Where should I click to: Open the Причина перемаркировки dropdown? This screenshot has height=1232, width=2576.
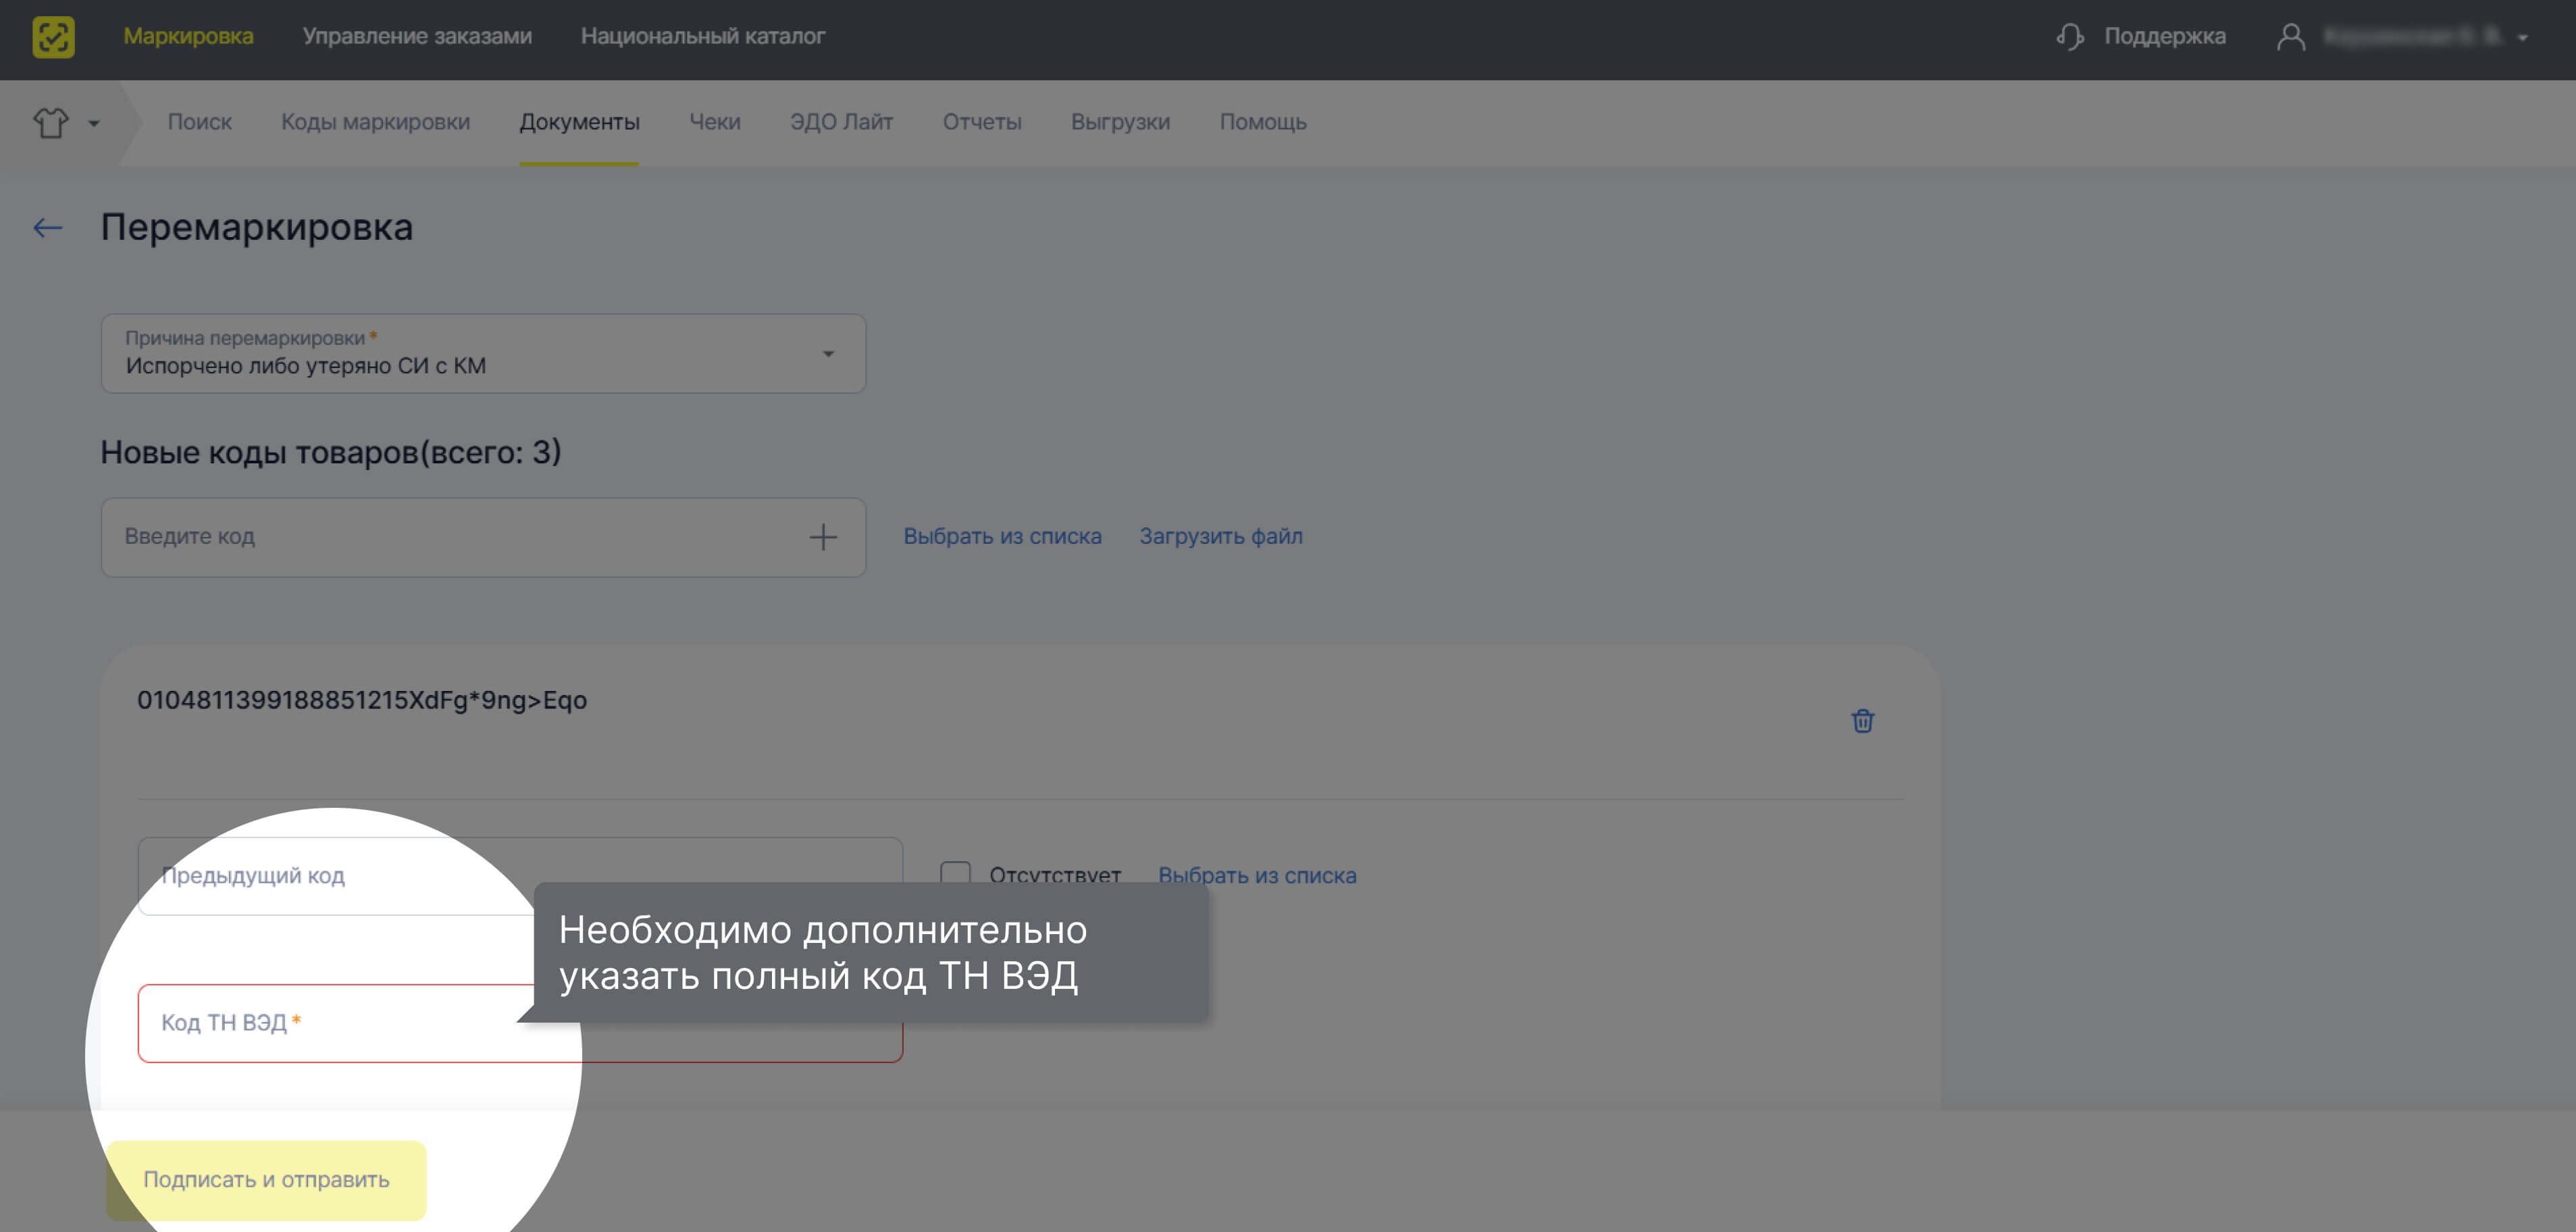click(x=483, y=354)
